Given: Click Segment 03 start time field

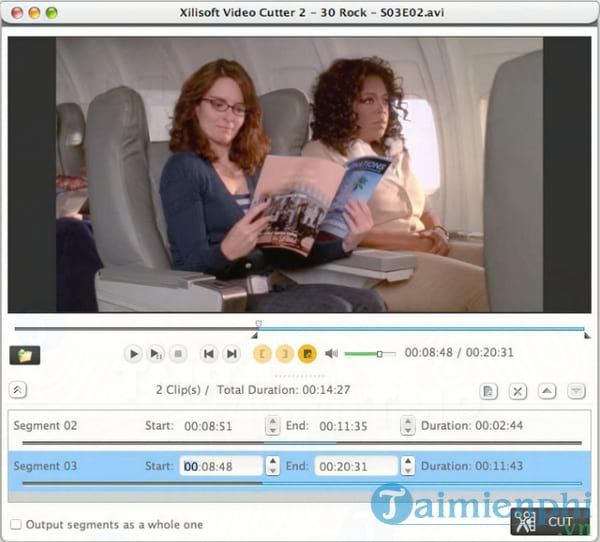Looking at the screenshot, I should pyautogui.click(x=221, y=466).
